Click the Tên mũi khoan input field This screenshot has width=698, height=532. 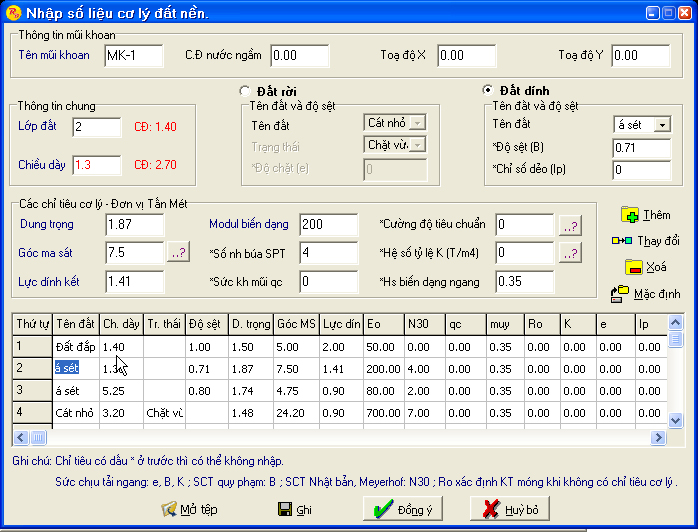134,56
